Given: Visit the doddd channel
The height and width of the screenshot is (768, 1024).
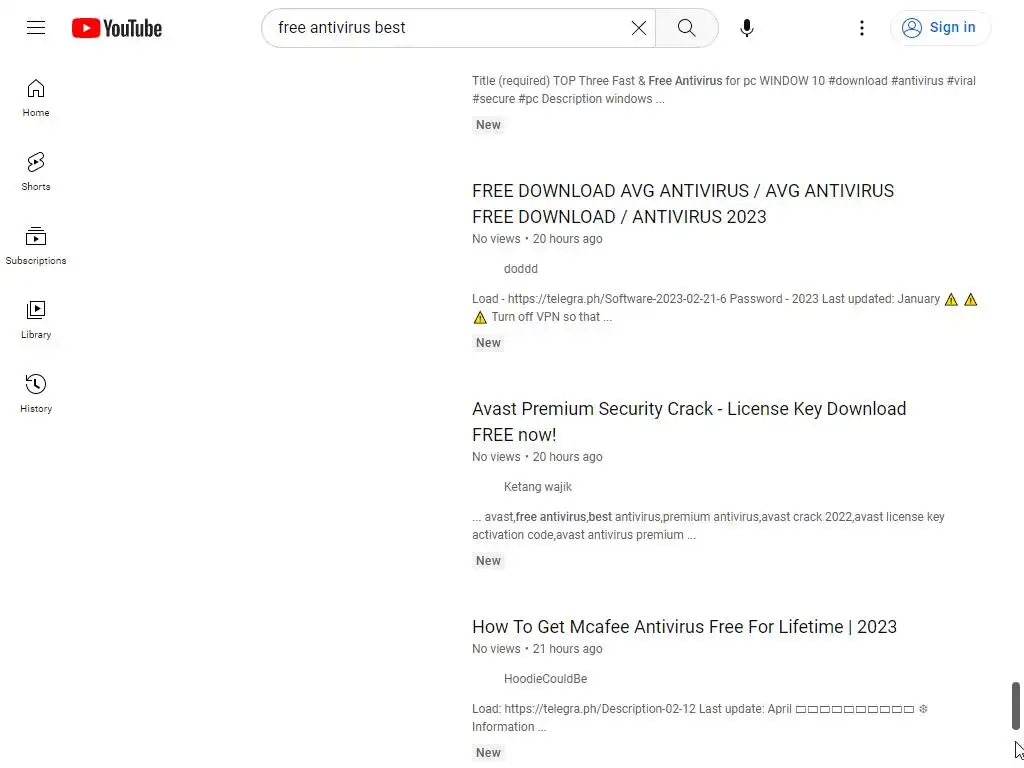Looking at the screenshot, I should coord(520,269).
